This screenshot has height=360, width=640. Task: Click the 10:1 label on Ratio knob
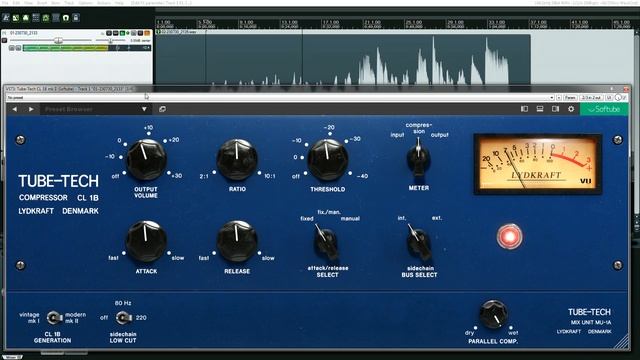pos(269,176)
